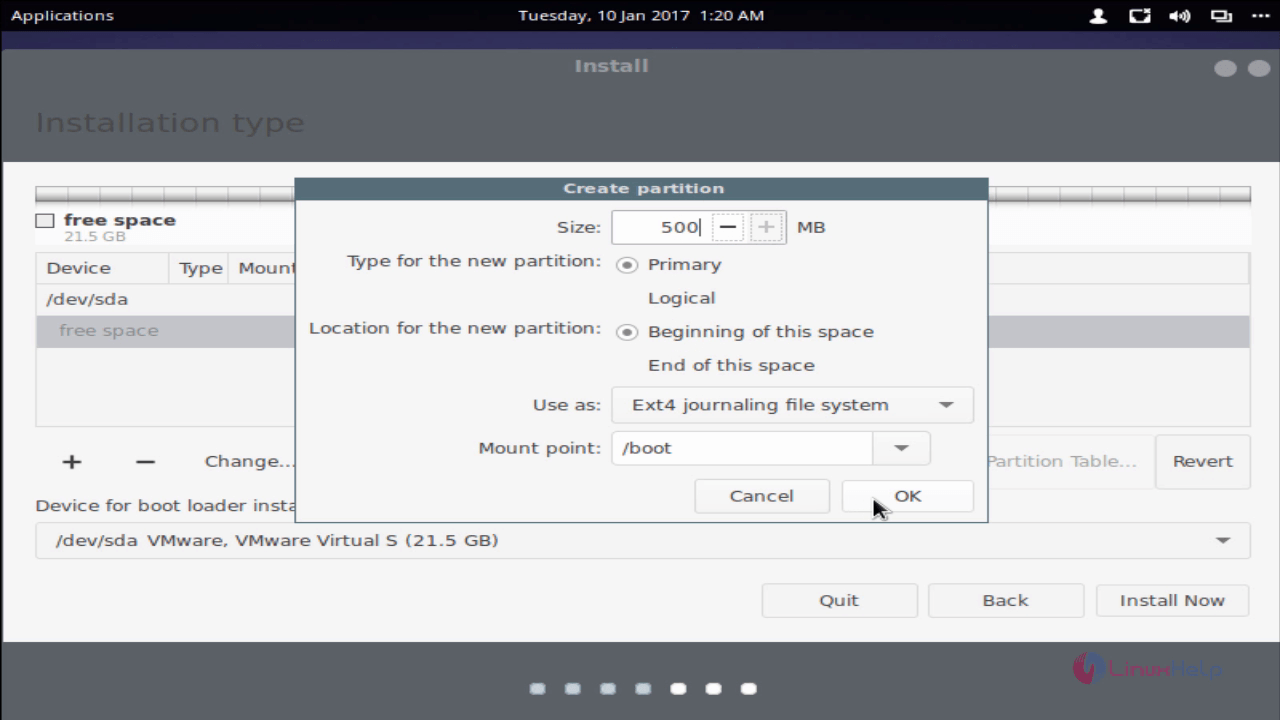Viewport: 1280px width, 720px height.
Task: Add a new partition with plus icon
Action: click(x=72, y=461)
